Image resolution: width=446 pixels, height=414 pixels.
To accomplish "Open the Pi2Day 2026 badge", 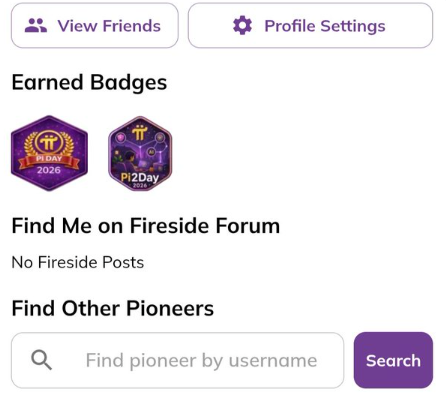I will [140, 153].
